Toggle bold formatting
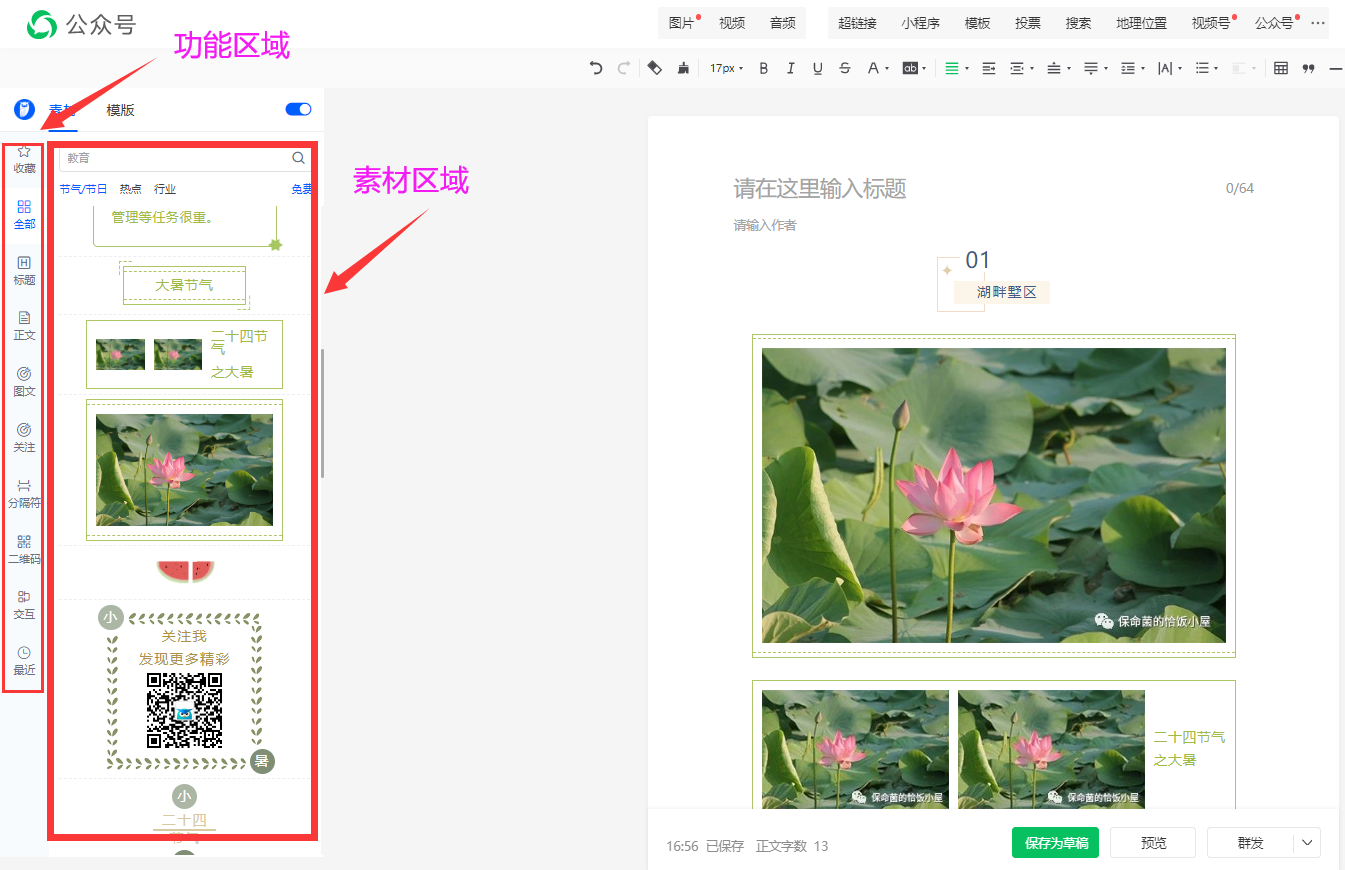Screen dimensions: 1345x870 tap(764, 68)
